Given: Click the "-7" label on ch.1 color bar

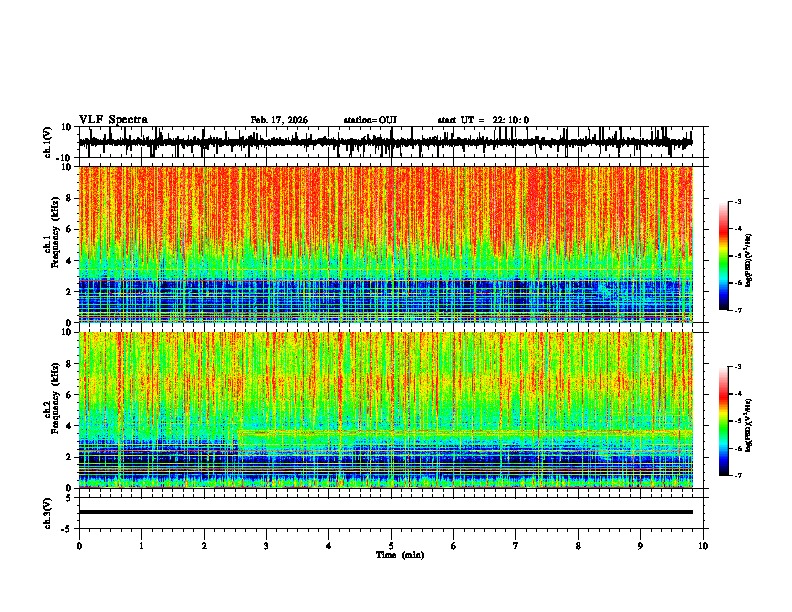Looking at the screenshot, I should [737, 310].
